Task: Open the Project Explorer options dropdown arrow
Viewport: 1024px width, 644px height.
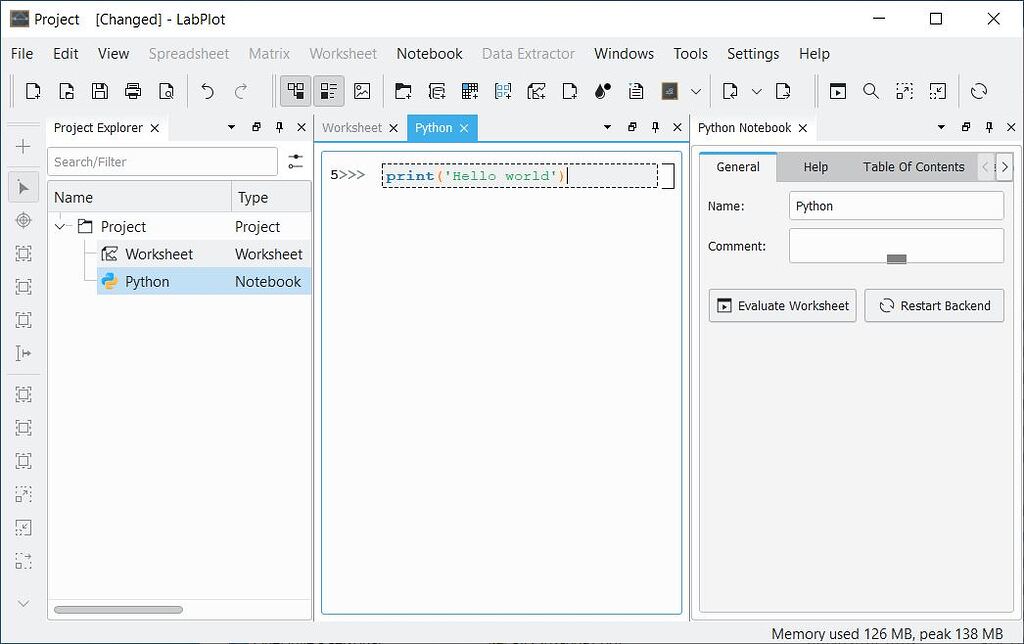Action: 230,127
